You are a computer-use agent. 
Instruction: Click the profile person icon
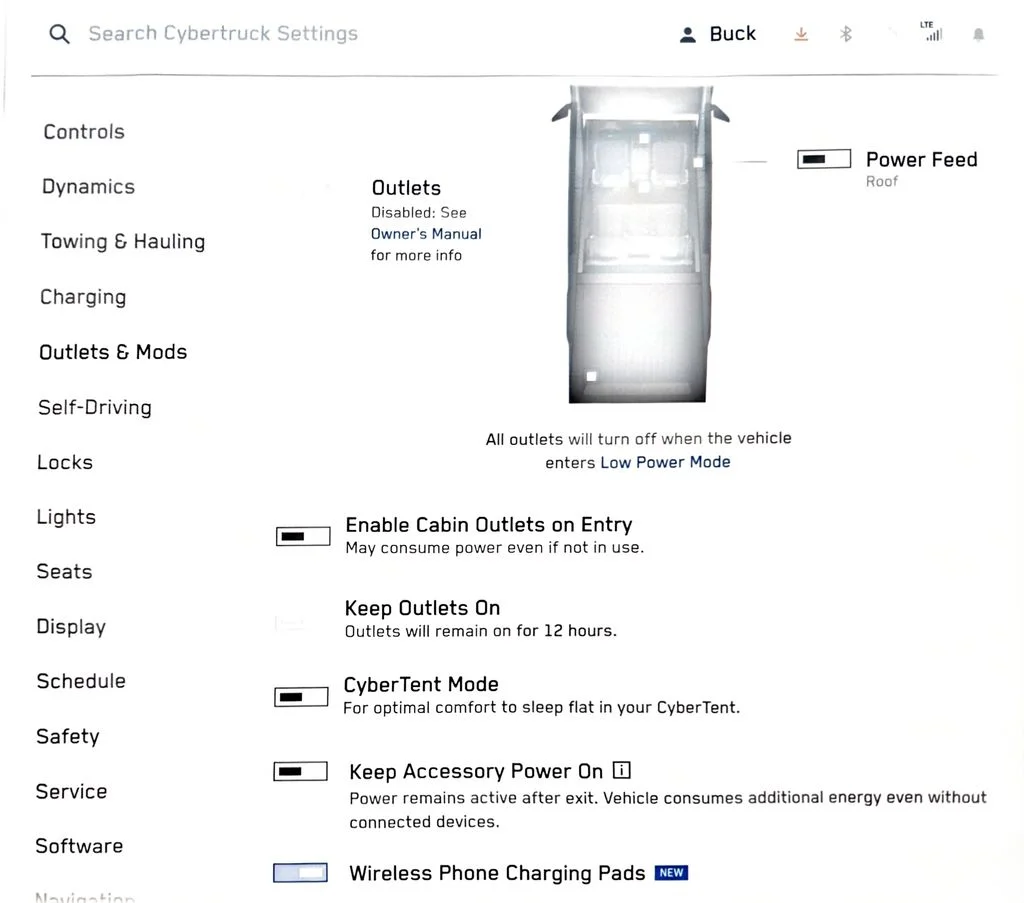[687, 35]
